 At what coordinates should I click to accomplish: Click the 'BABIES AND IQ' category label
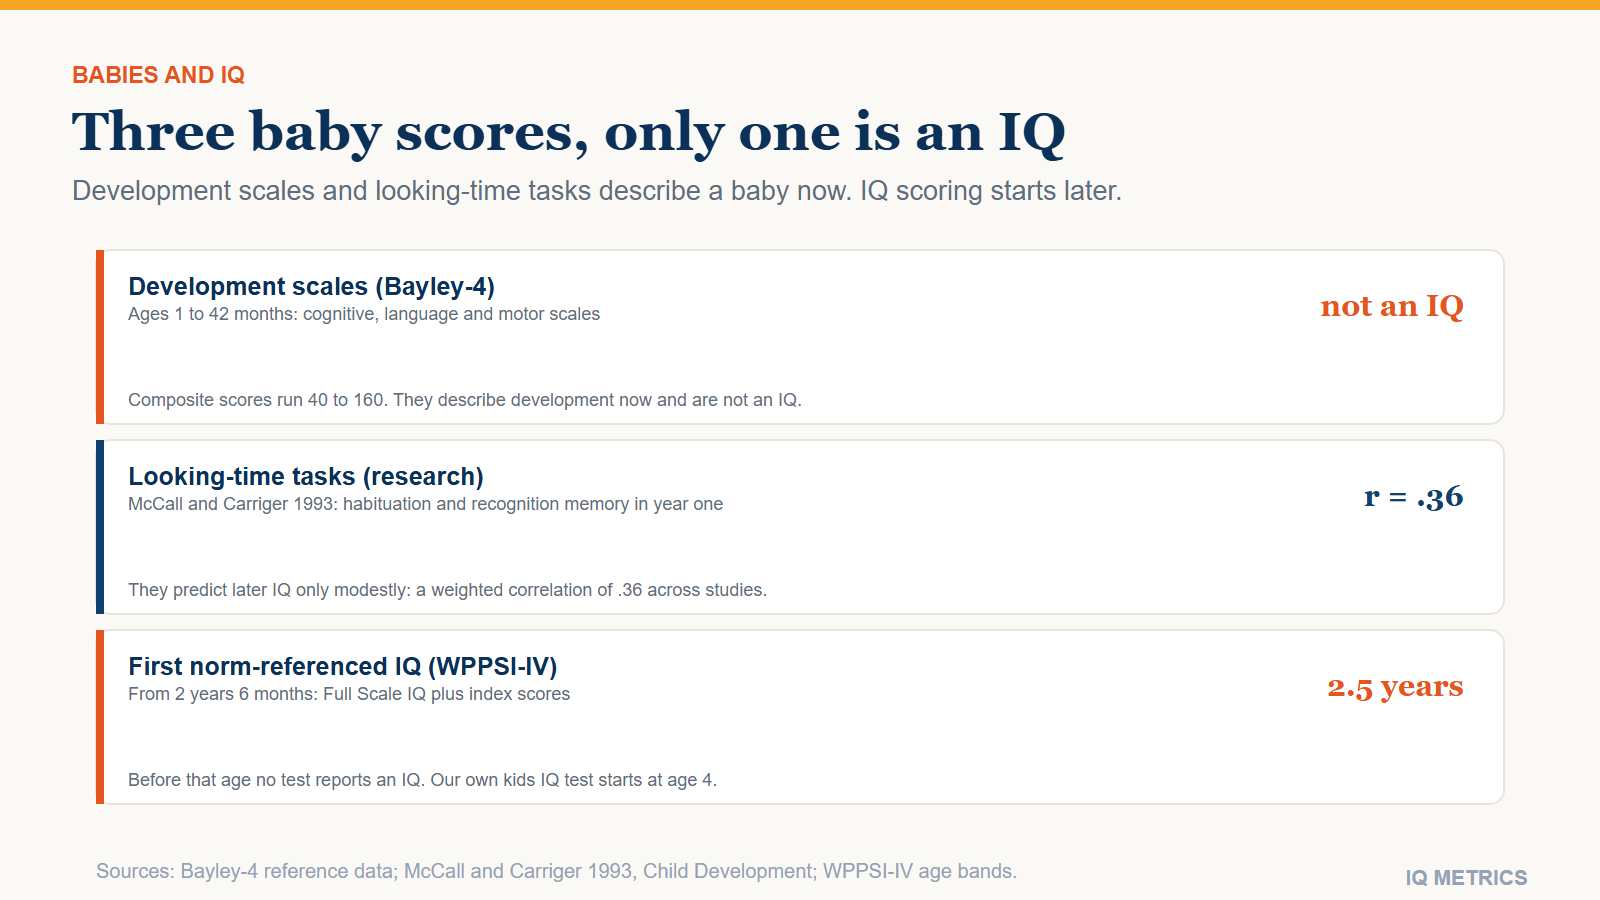click(158, 75)
